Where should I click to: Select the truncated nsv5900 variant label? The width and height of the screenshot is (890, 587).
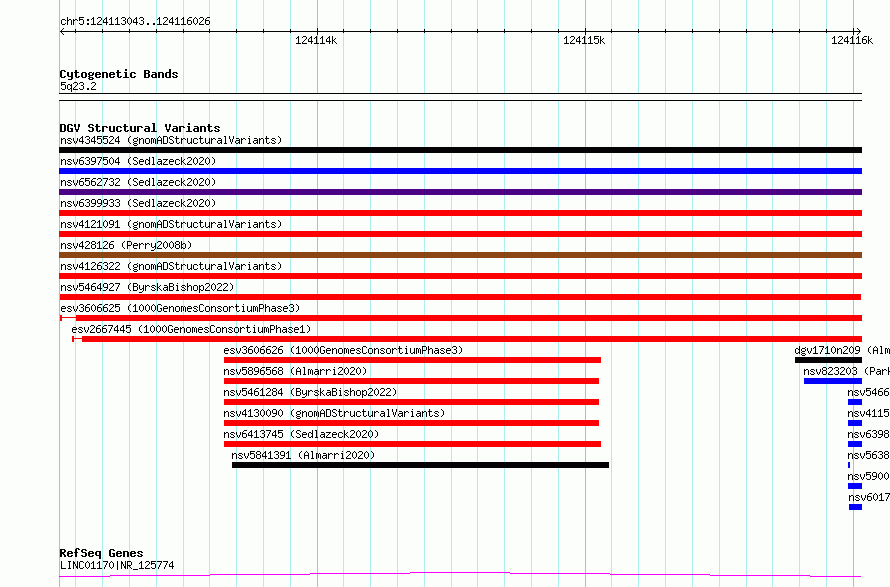[x=868, y=476]
